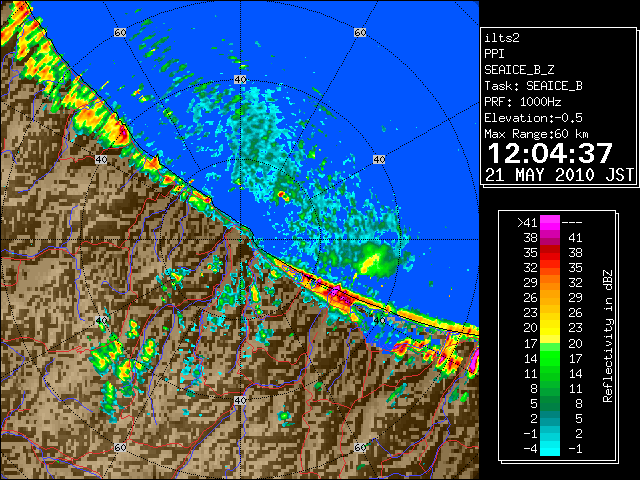Click the 12:04:37 timestamp
This screenshot has width=640, height=480.
[x=550, y=153]
